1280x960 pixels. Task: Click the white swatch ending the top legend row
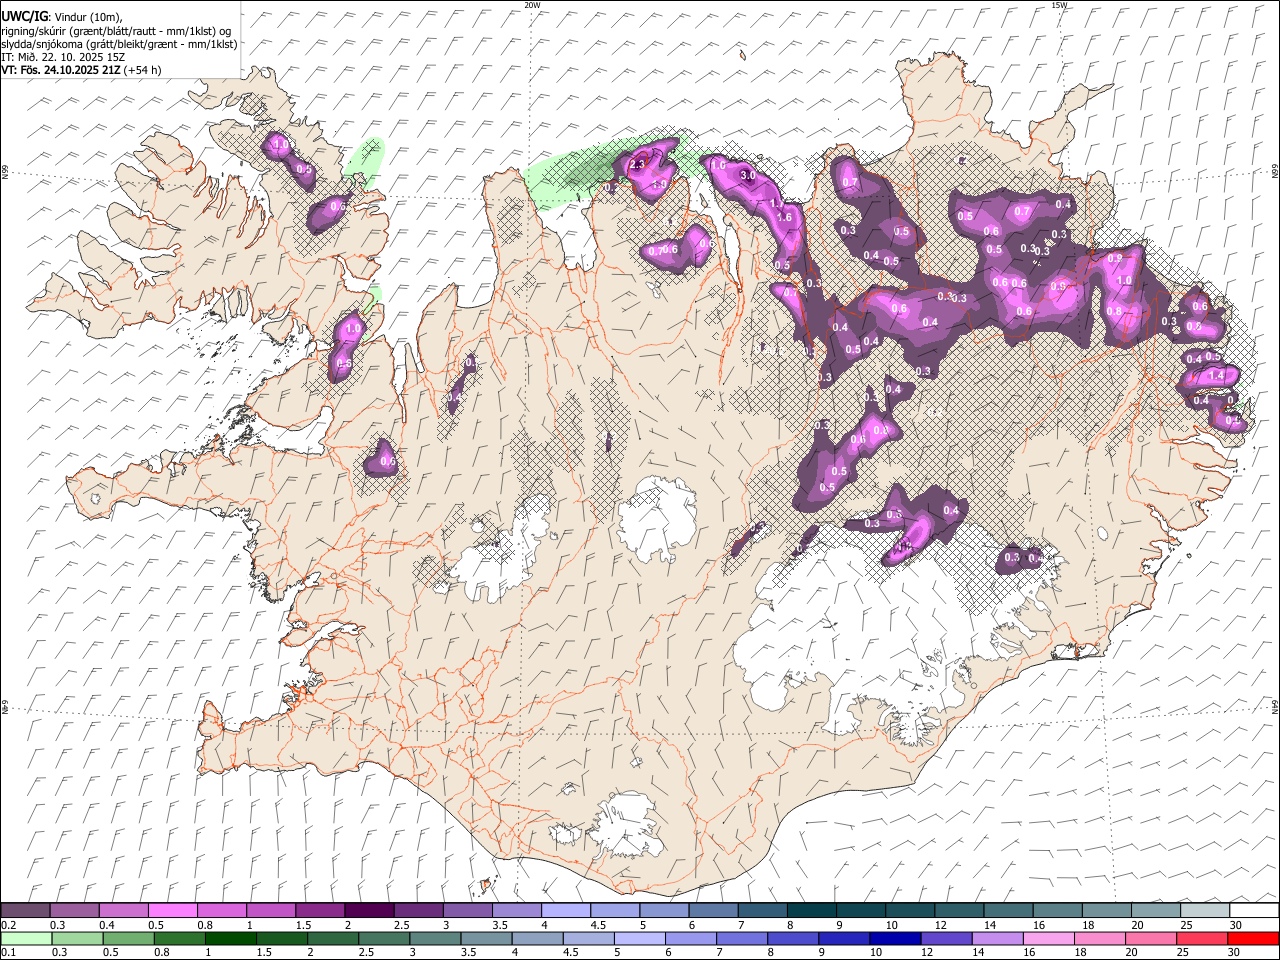coord(1254,911)
